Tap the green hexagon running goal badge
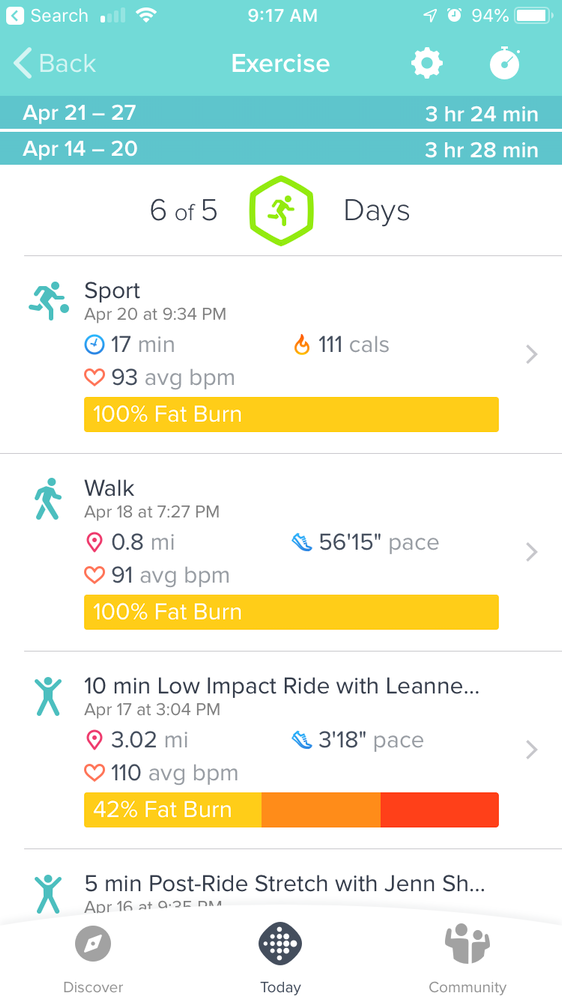This screenshot has width=562, height=999. [281, 210]
